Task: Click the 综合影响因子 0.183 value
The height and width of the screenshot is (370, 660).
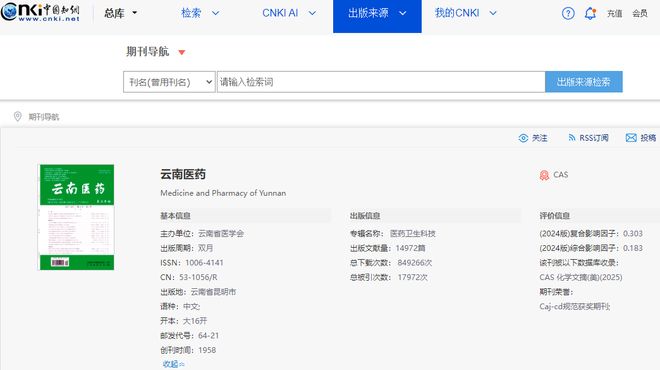Action: click(633, 248)
